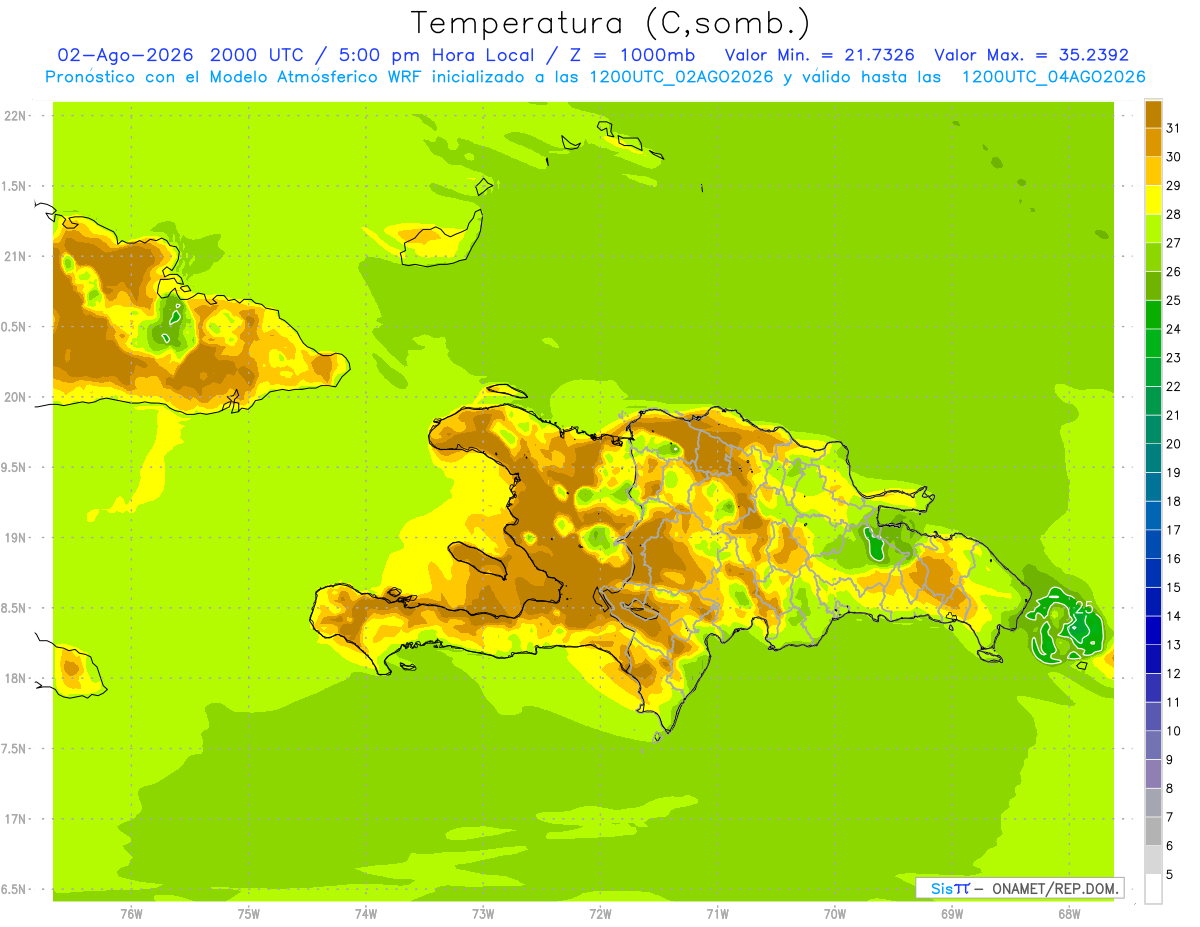Select the date text "02-Ago-2026"
The image size is (1200, 927).
(x=125, y=55)
